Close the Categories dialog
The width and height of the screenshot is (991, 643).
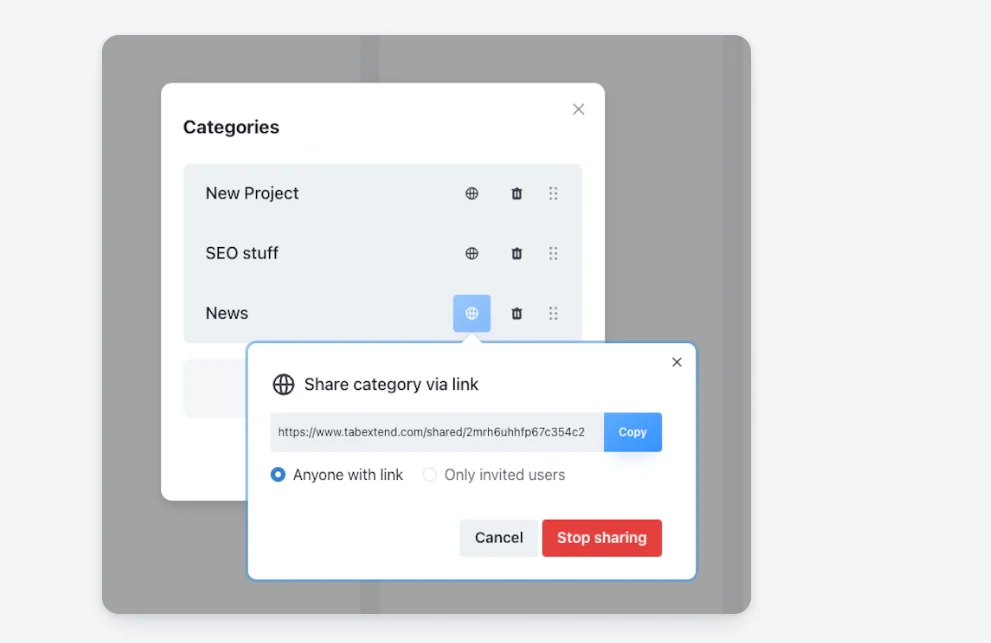(578, 109)
